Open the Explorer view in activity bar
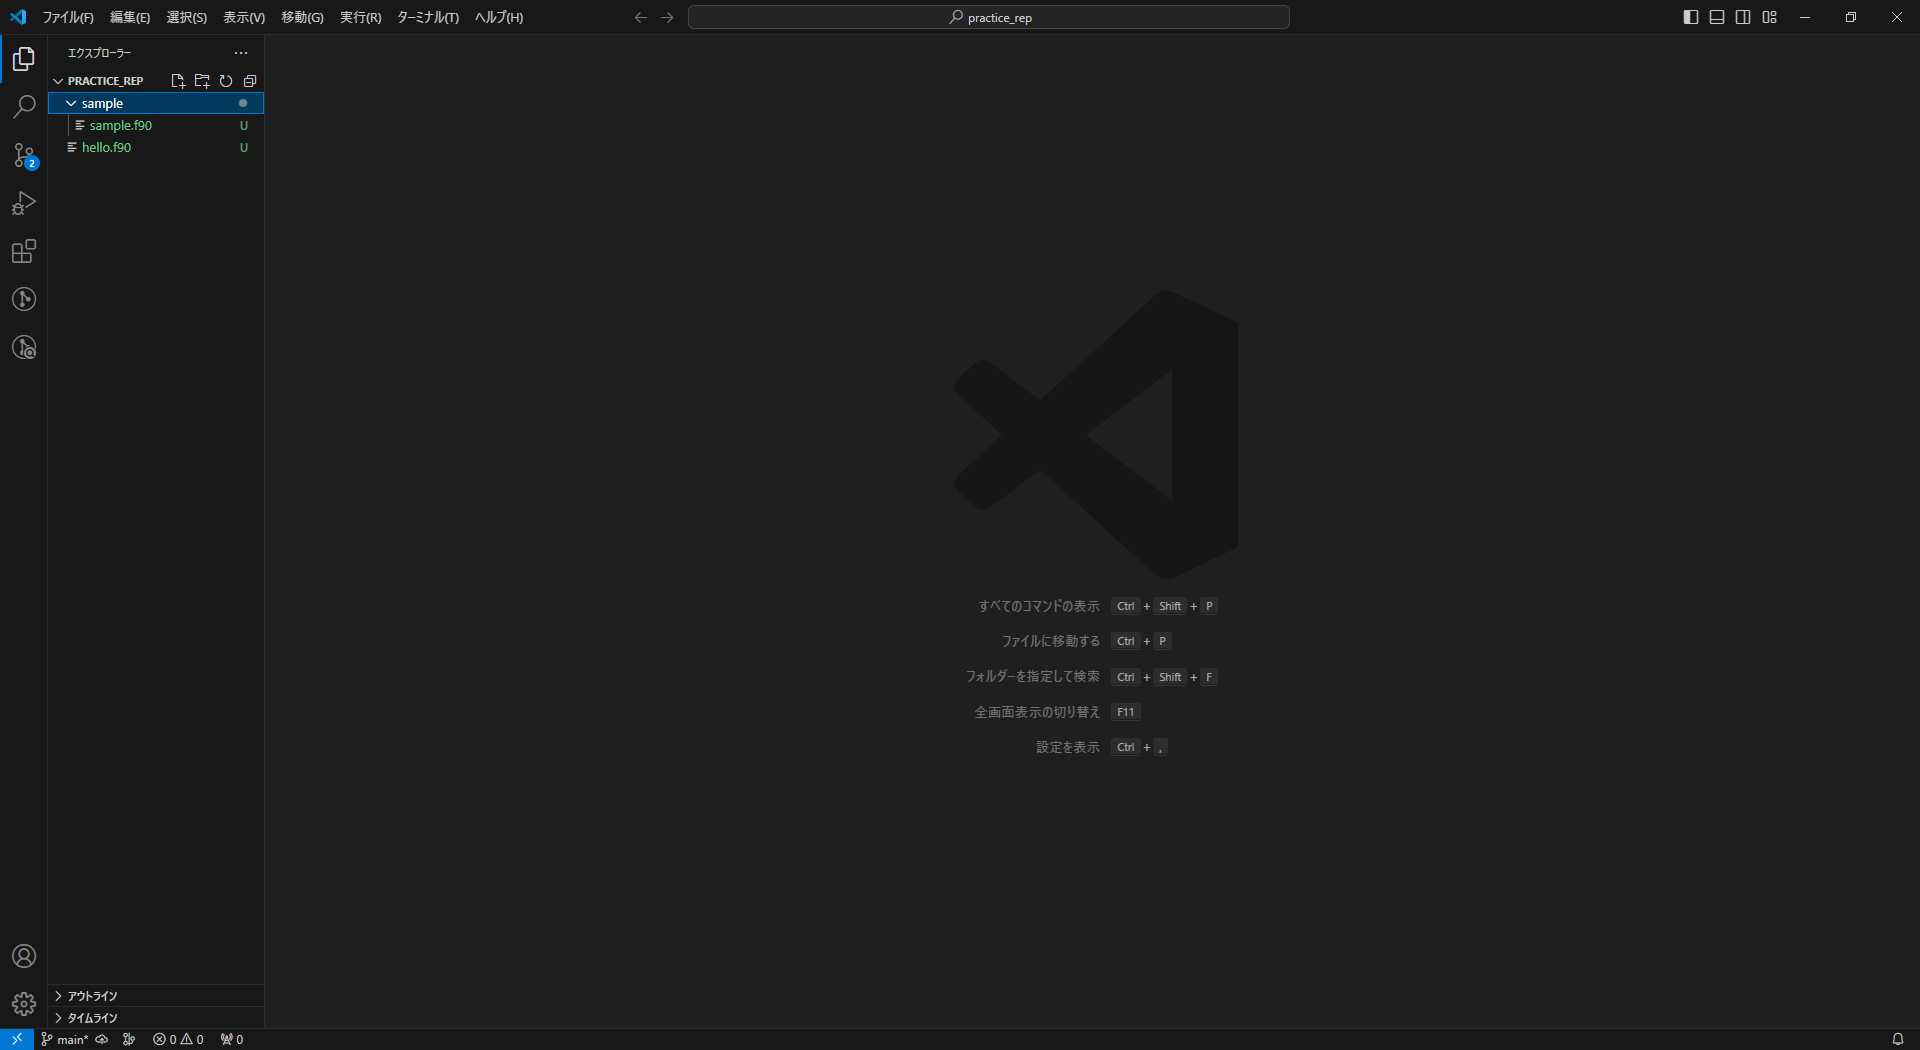1920x1050 pixels. pyautogui.click(x=24, y=60)
